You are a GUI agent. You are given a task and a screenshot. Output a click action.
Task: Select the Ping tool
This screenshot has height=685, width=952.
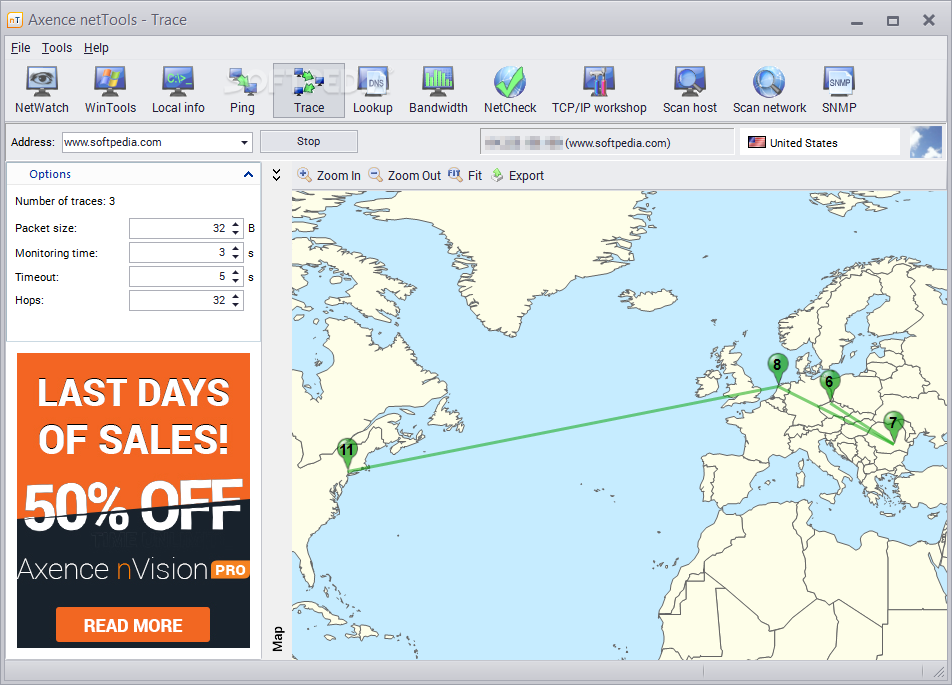click(x=242, y=90)
